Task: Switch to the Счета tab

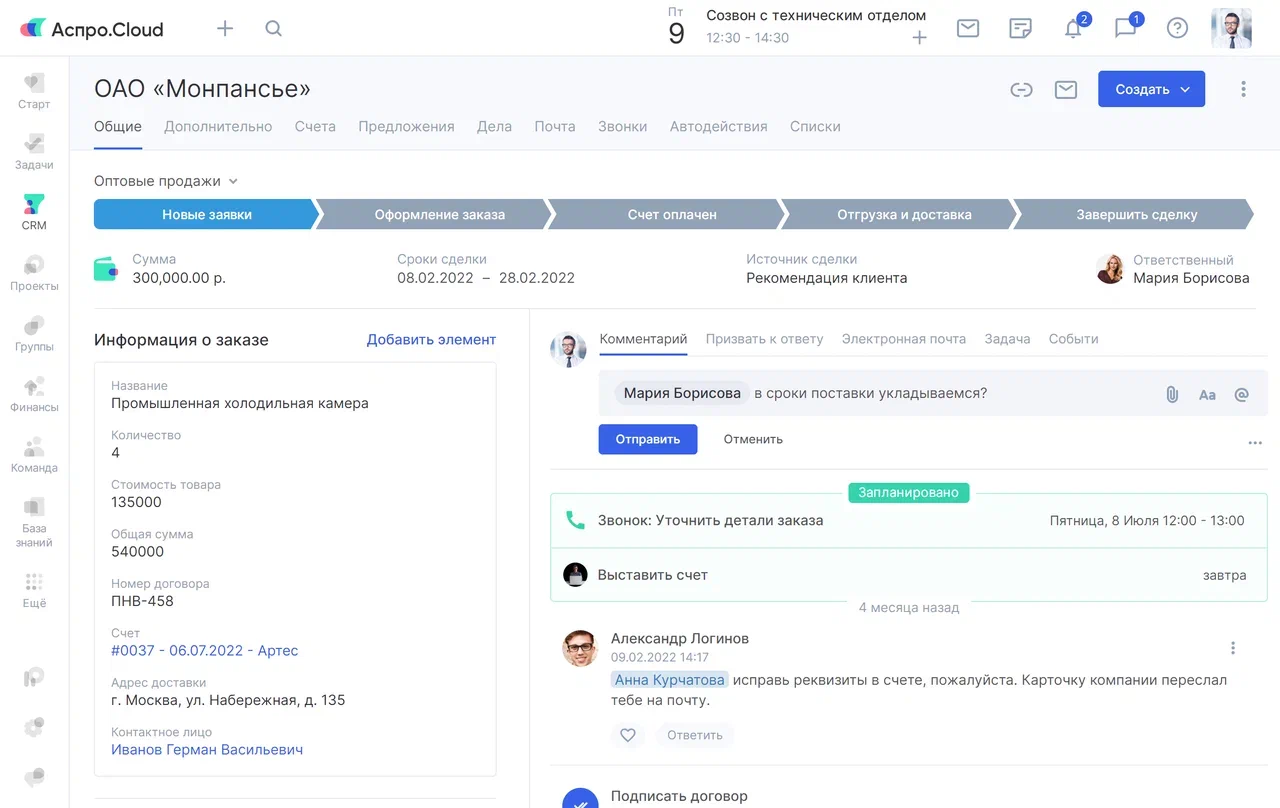Action: coord(315,127)
